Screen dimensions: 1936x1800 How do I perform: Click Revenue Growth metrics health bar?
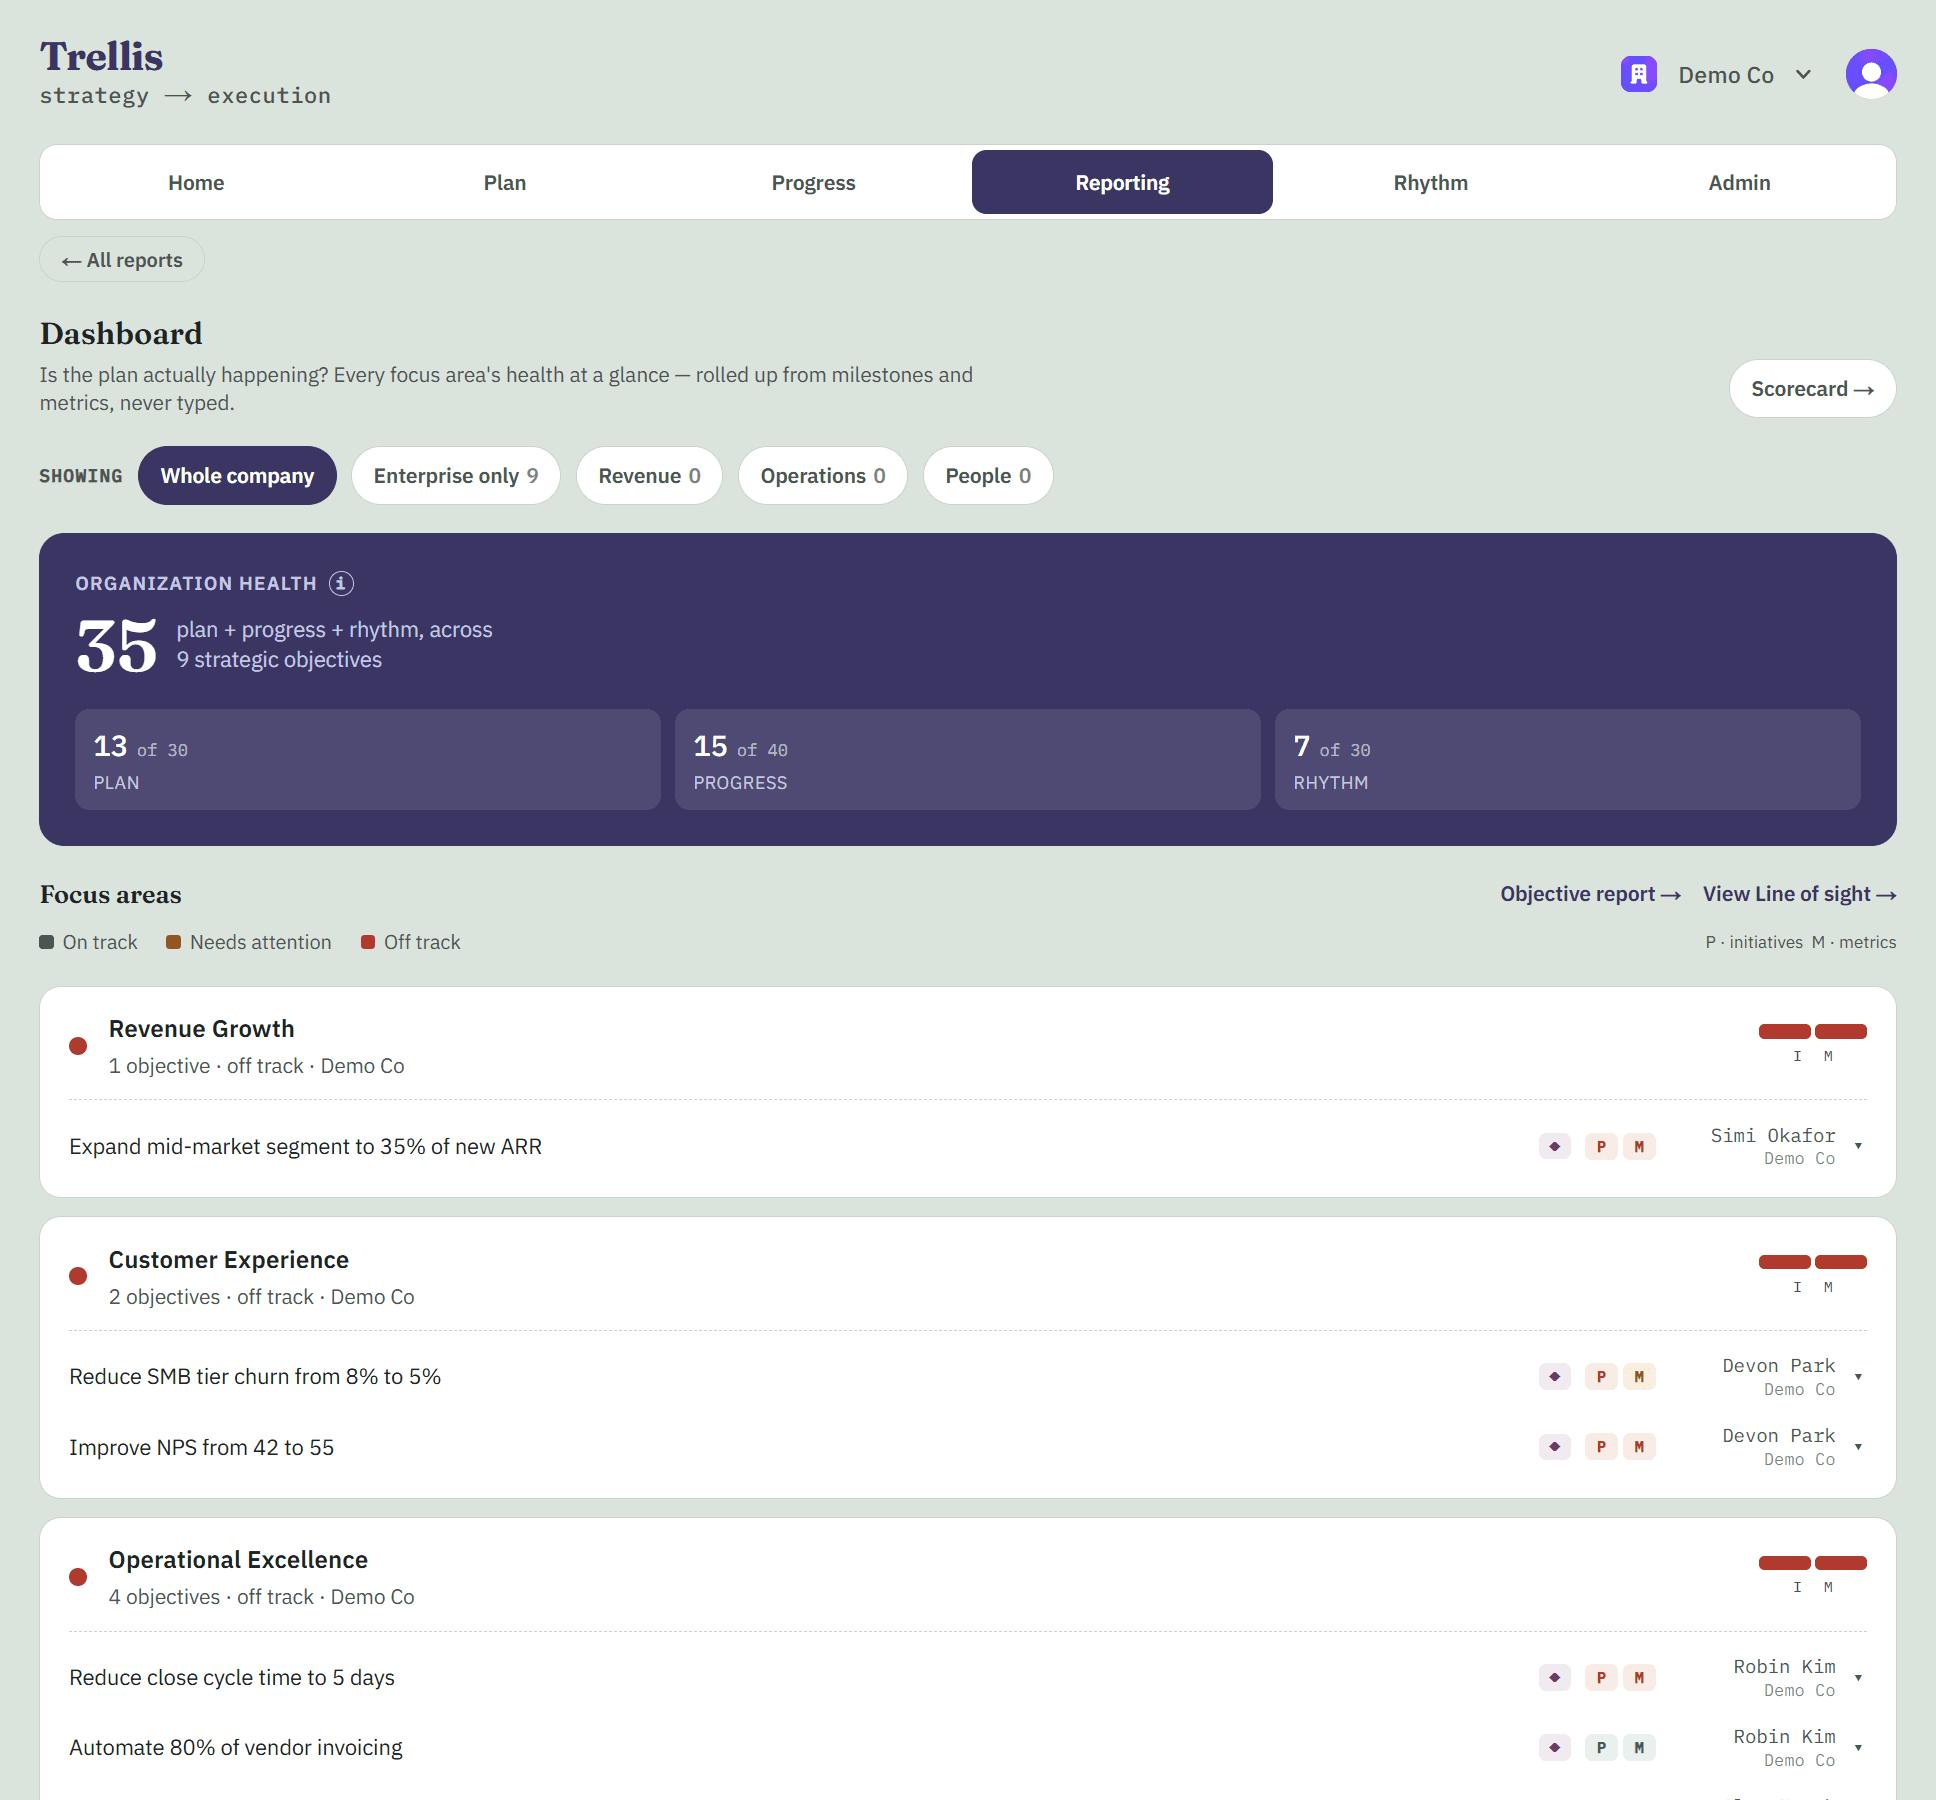[1841, 1031]
